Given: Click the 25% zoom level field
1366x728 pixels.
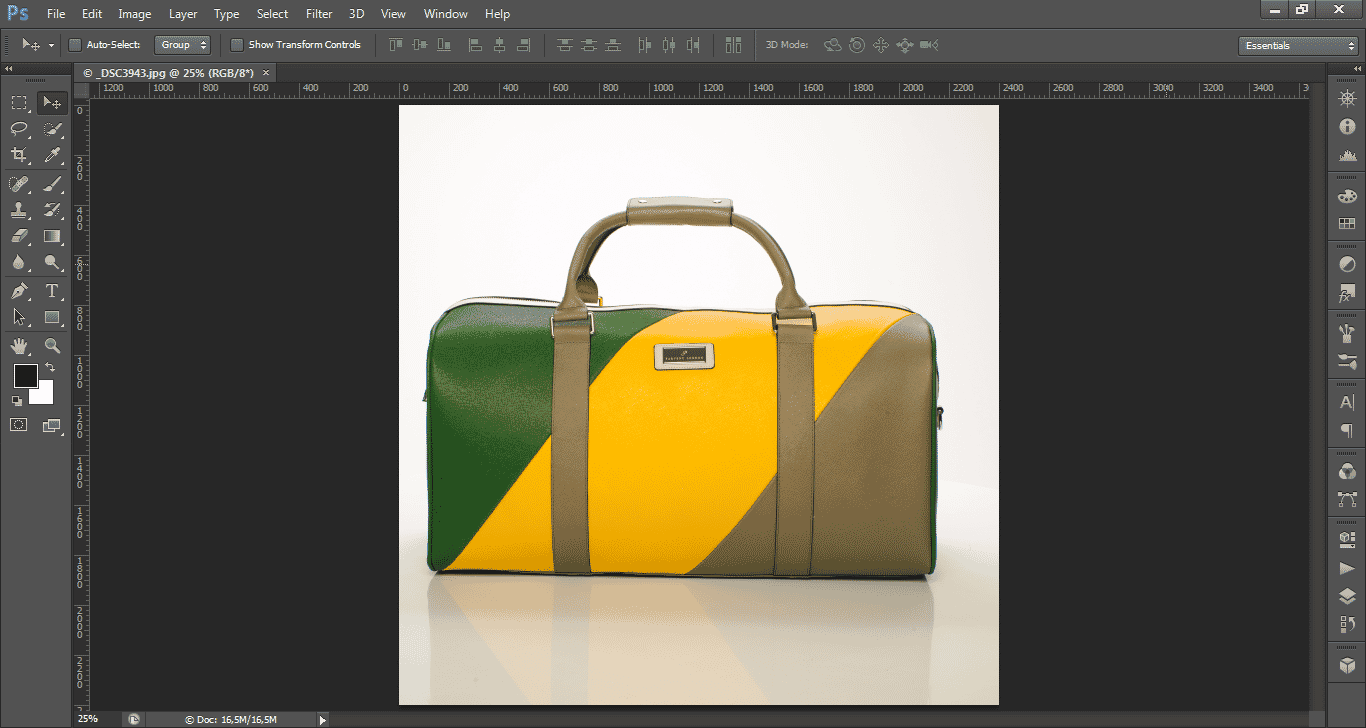Looking at the screenshot, I should (89, 719).
